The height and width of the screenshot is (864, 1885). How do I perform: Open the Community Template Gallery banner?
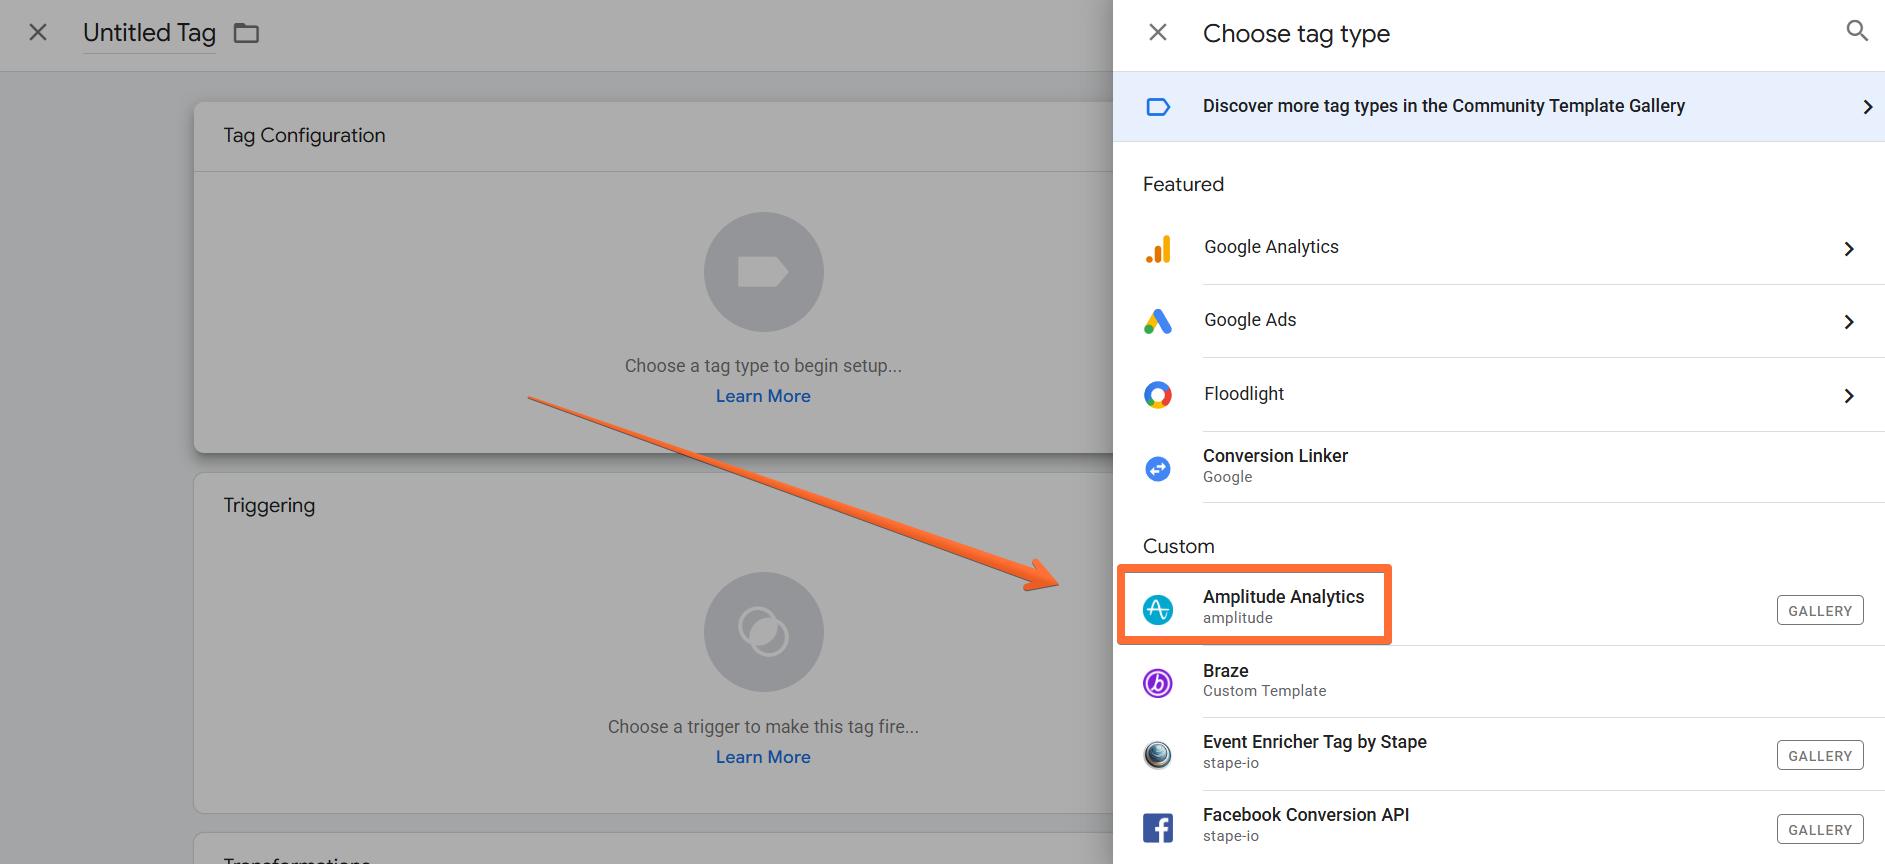coord(1499,106)
